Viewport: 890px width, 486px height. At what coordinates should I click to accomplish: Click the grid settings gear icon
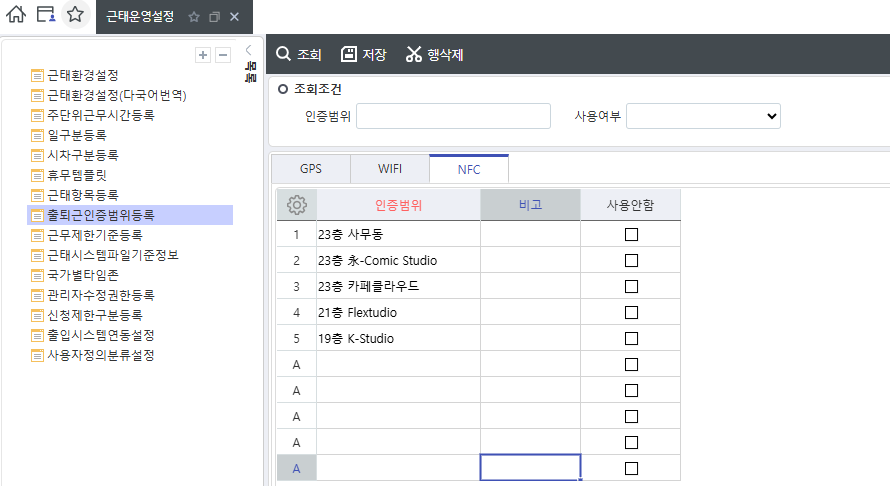[296, 205]
